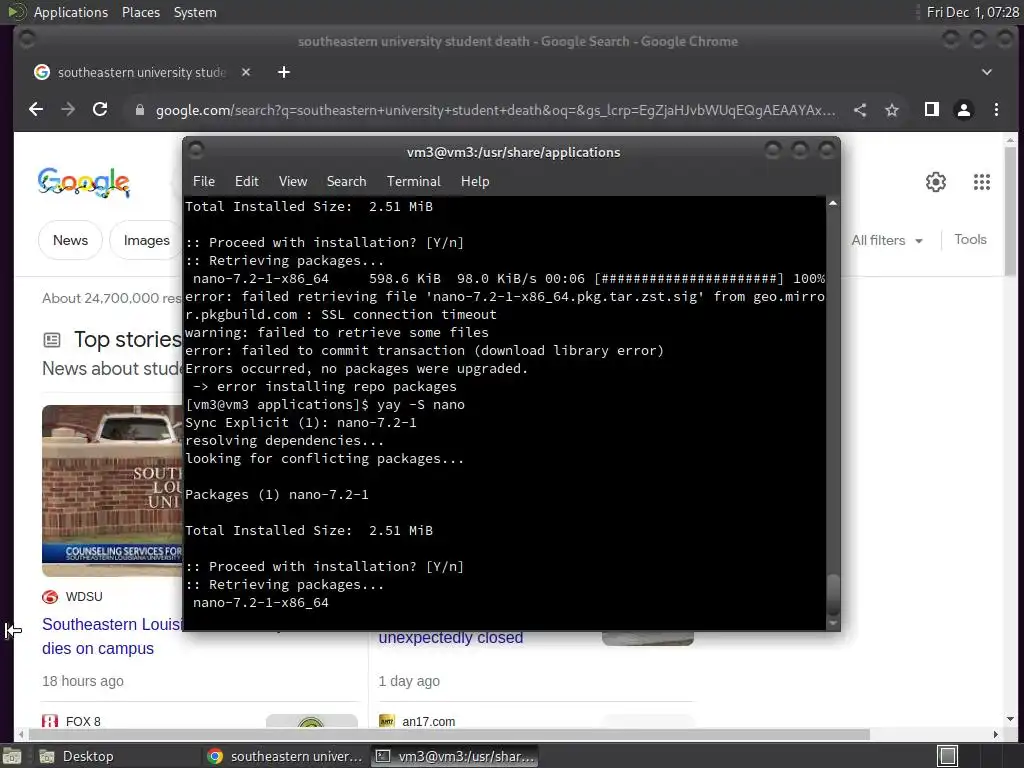Open the View menu in terminal
Viewport: 1024px width, 768px height.
pyautogui.click(x=293, y=182)
